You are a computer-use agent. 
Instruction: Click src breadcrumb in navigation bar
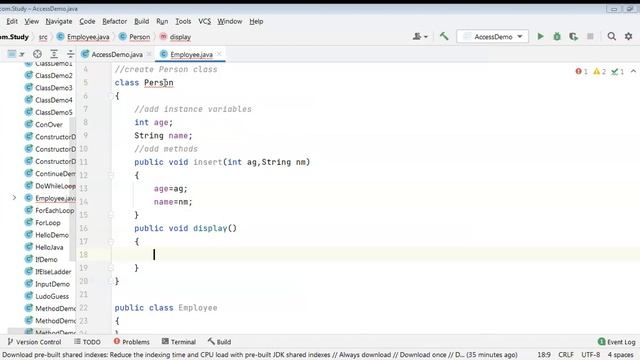point(43,37)
